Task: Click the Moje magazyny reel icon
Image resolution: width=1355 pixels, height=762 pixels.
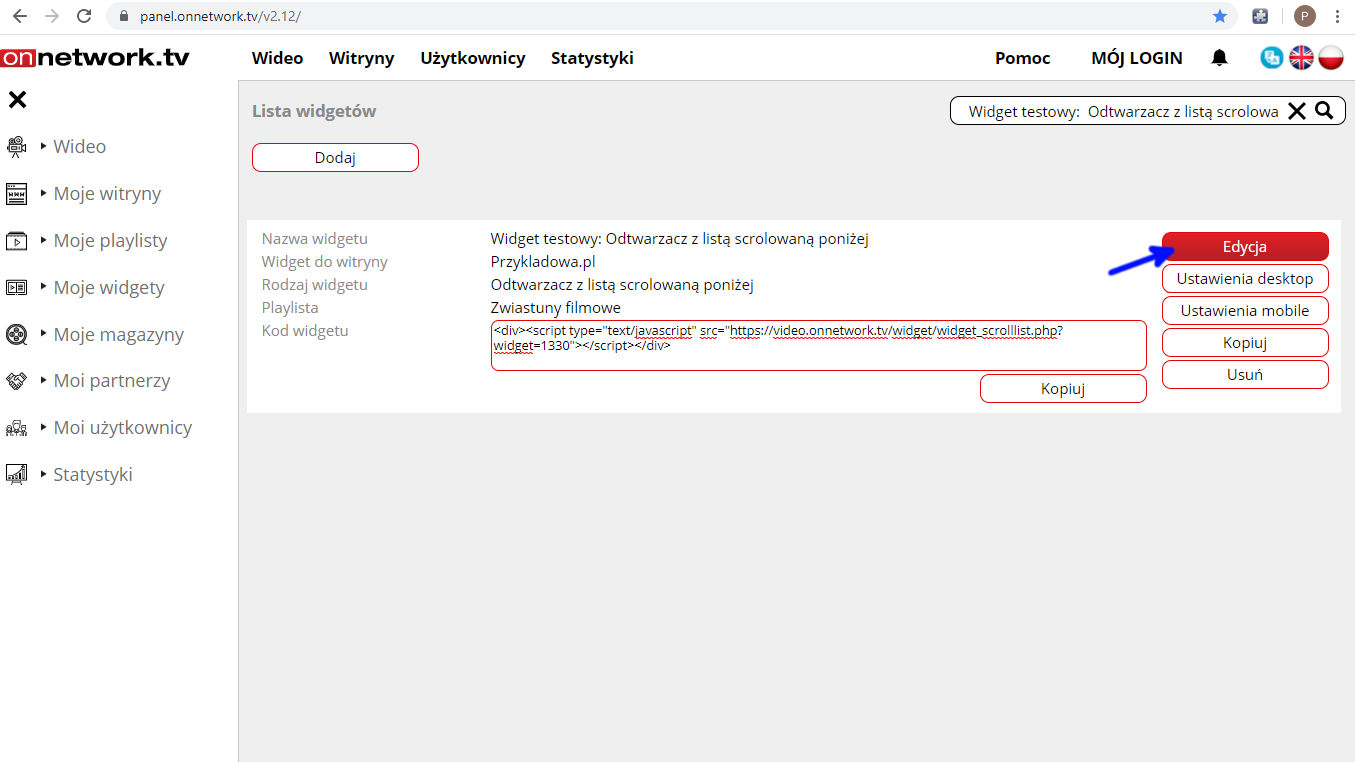Action: 16,334
